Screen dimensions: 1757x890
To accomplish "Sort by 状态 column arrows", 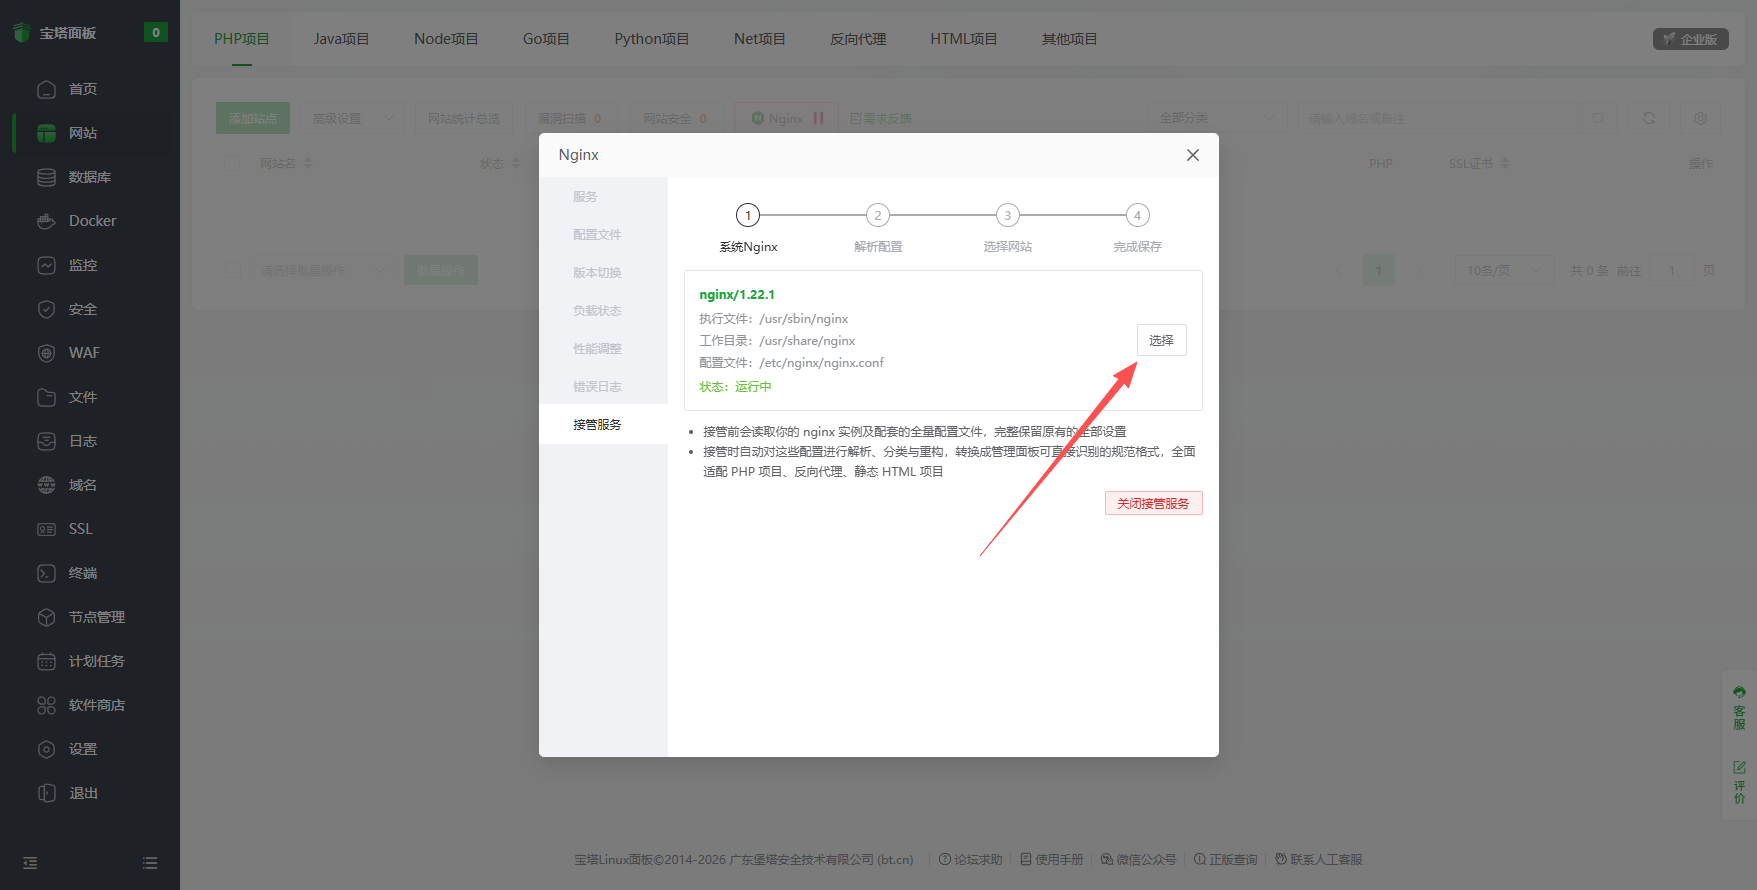I will (x=516, y=163).
